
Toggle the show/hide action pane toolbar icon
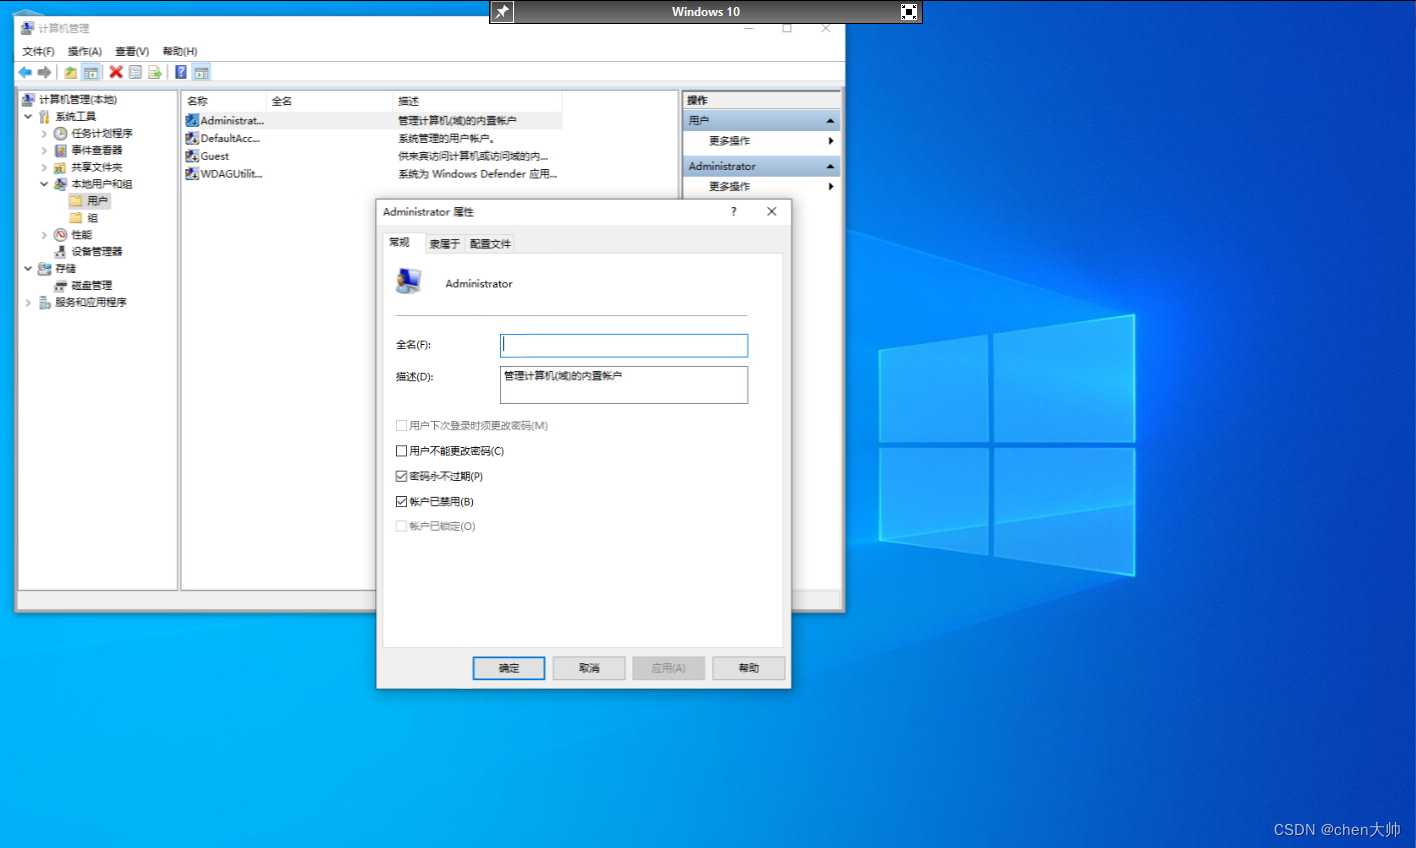pyautogui.click(x=202, y=72)
